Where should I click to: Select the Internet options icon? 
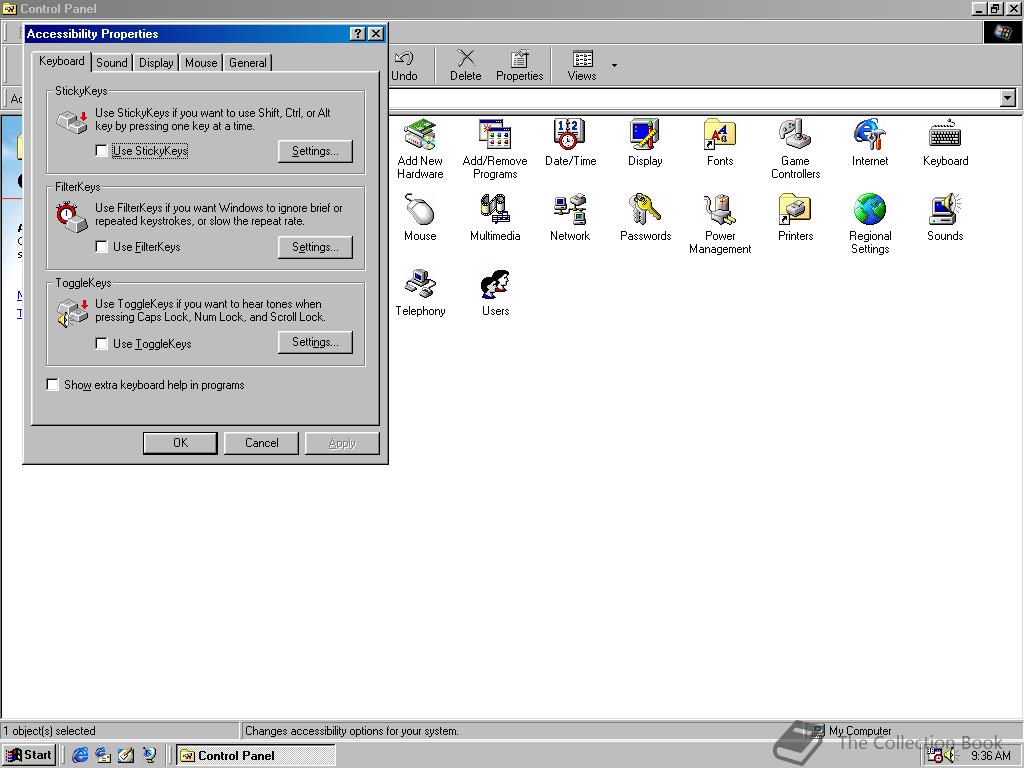(x=870, y=142)
